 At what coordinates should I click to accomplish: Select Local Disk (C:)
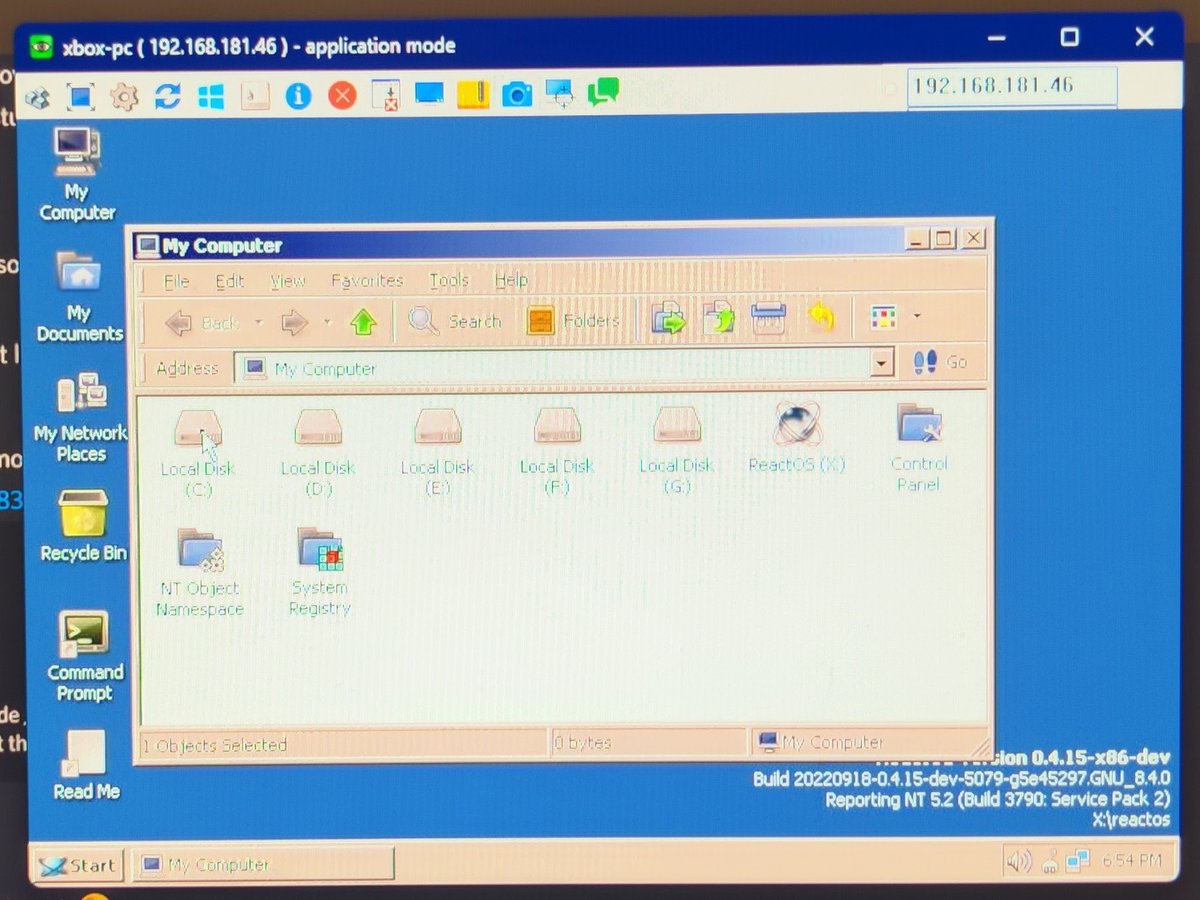coord(198,453)
